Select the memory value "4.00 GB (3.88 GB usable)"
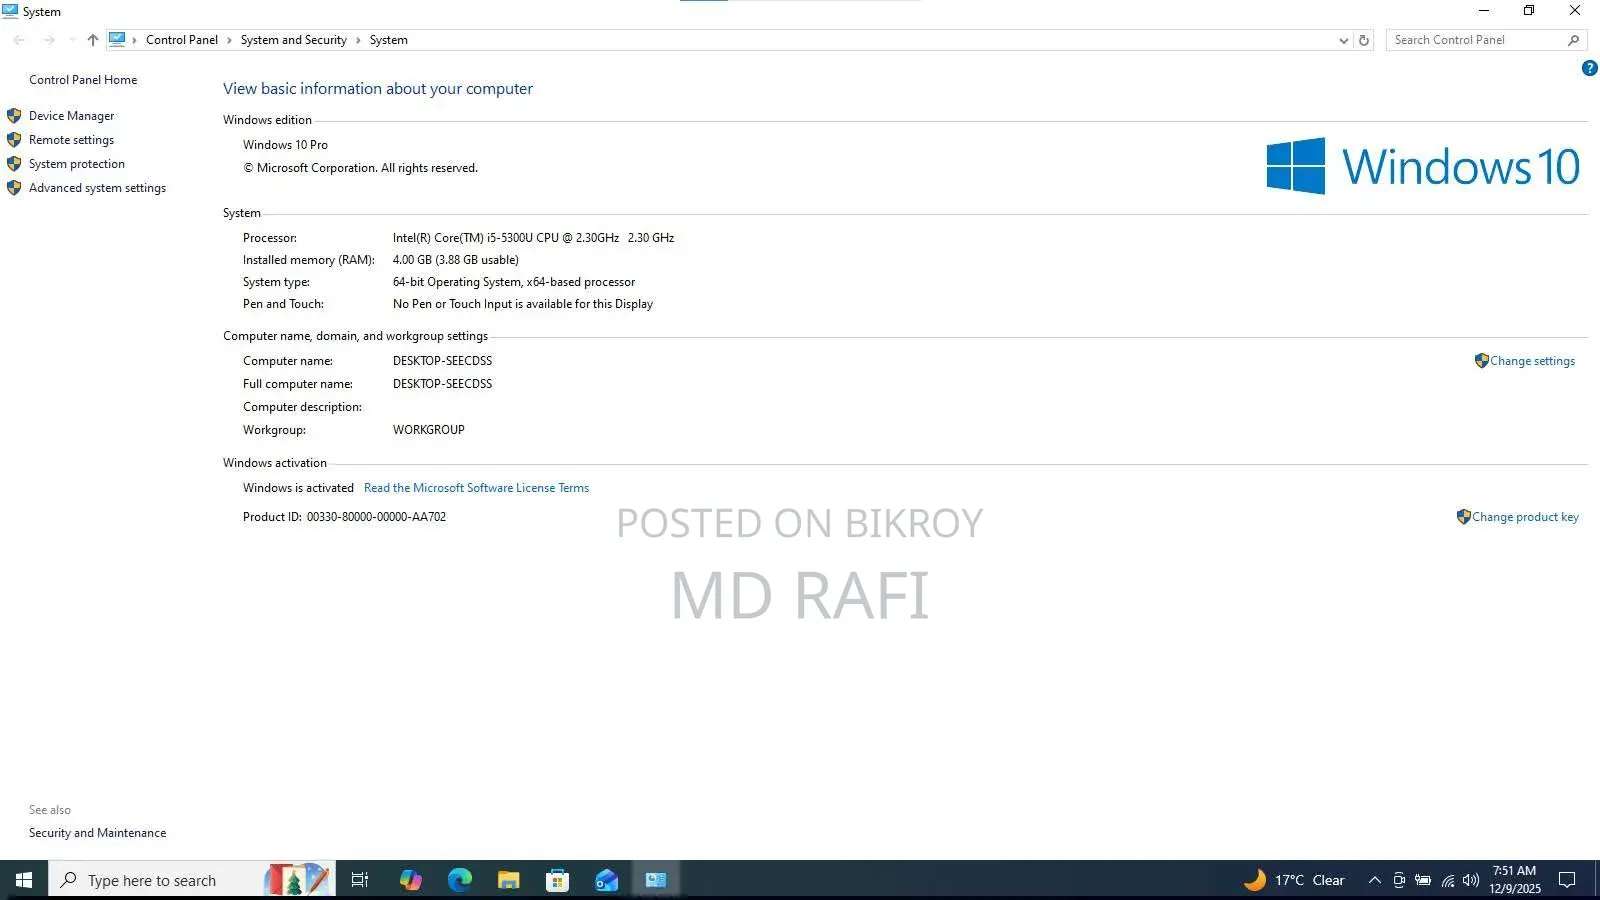 coord(455,260)
